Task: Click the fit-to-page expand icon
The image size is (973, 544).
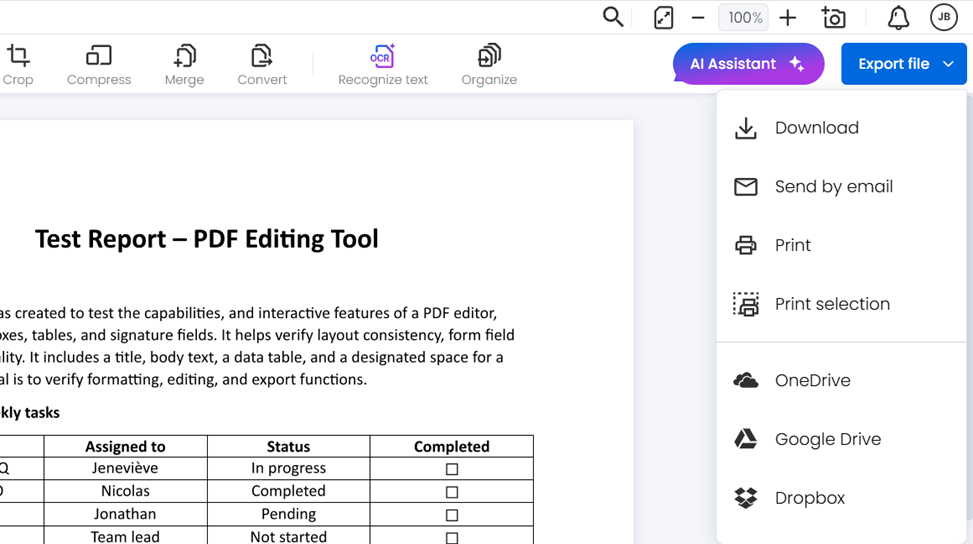Action: point(663,17)
